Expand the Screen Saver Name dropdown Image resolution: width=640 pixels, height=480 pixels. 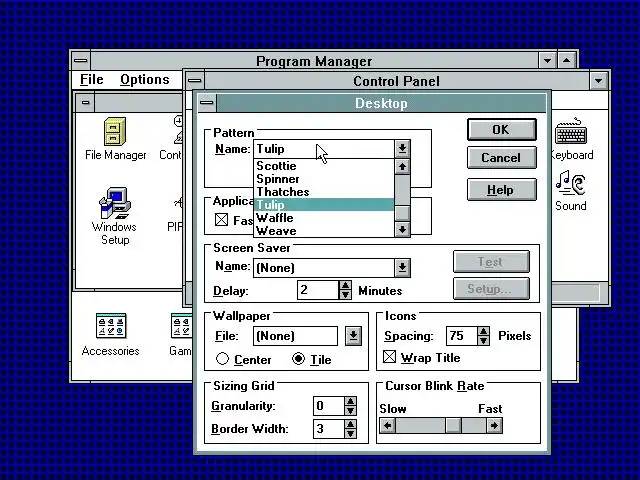(402, 267)
